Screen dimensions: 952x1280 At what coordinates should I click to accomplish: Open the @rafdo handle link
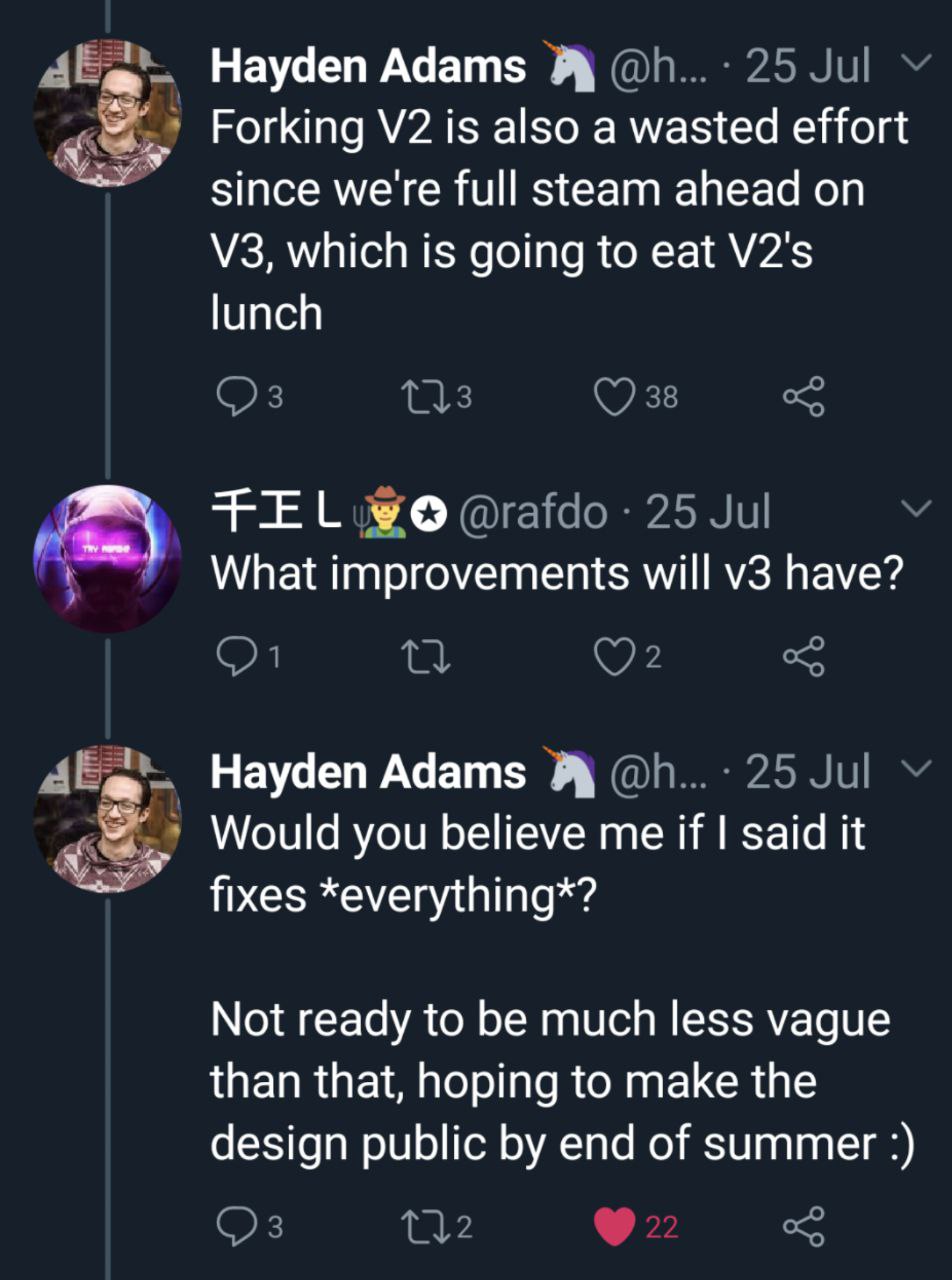click(x=533, y=513)
